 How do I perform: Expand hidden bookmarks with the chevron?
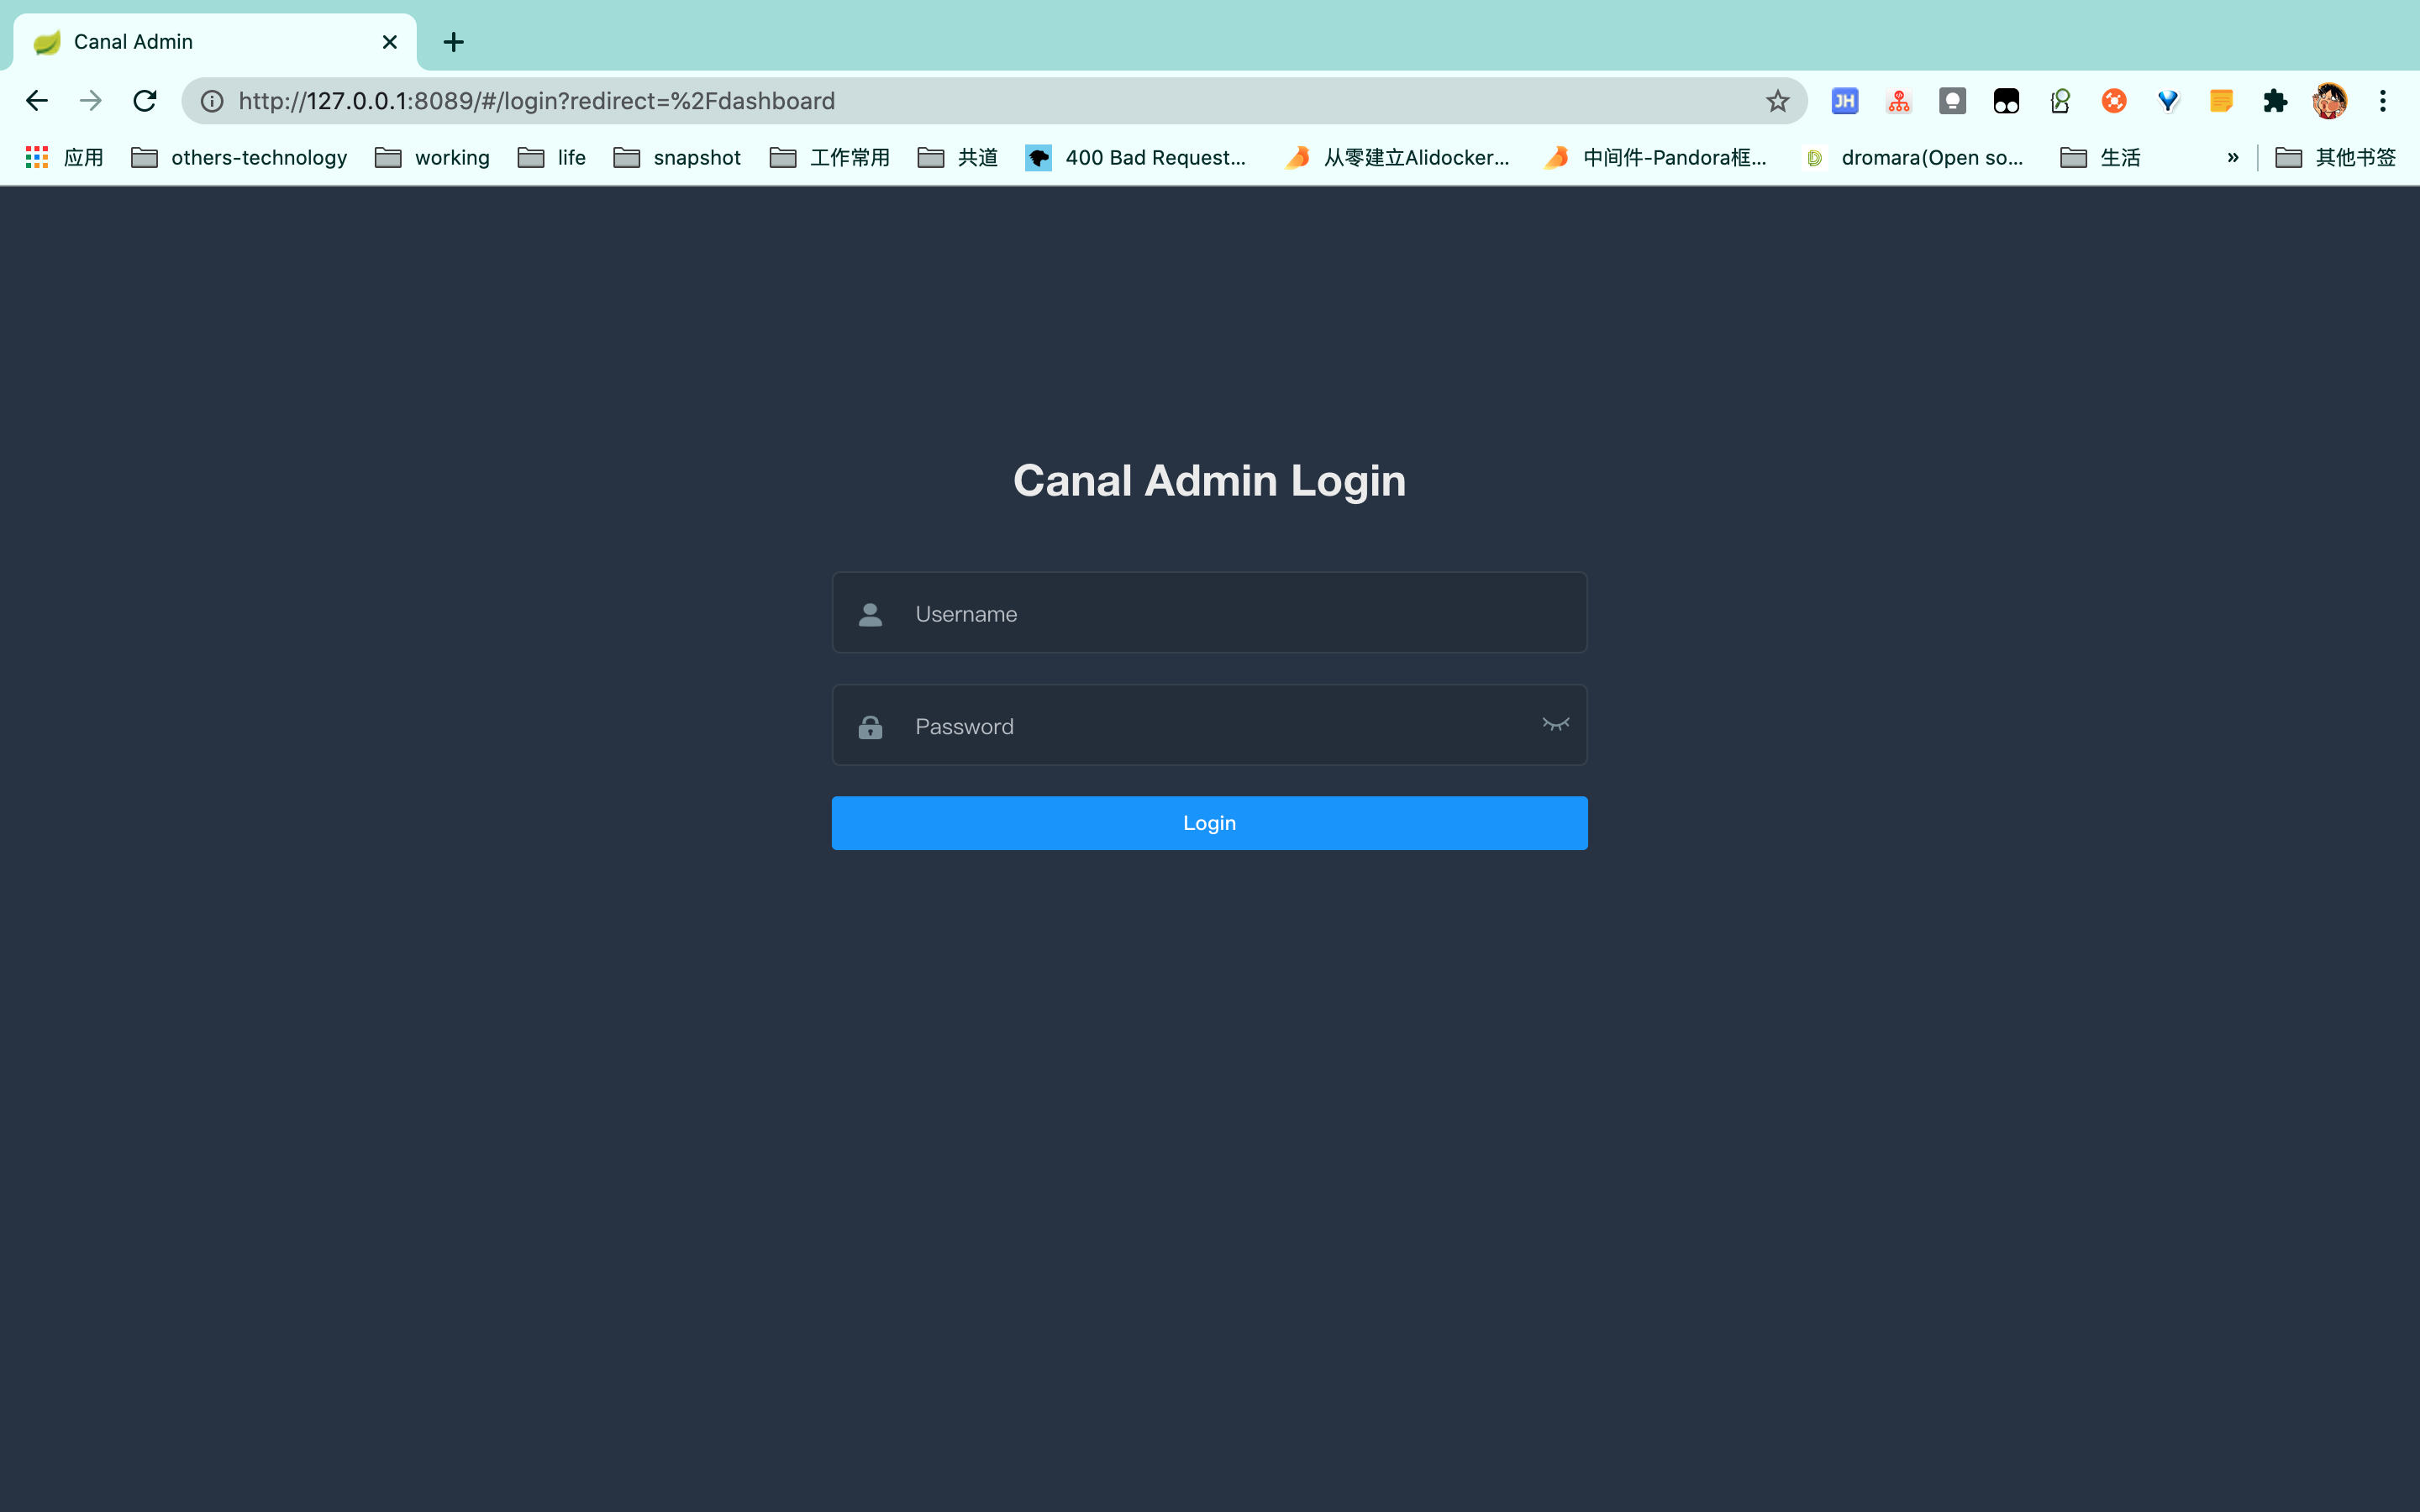tap(2233, 157)
